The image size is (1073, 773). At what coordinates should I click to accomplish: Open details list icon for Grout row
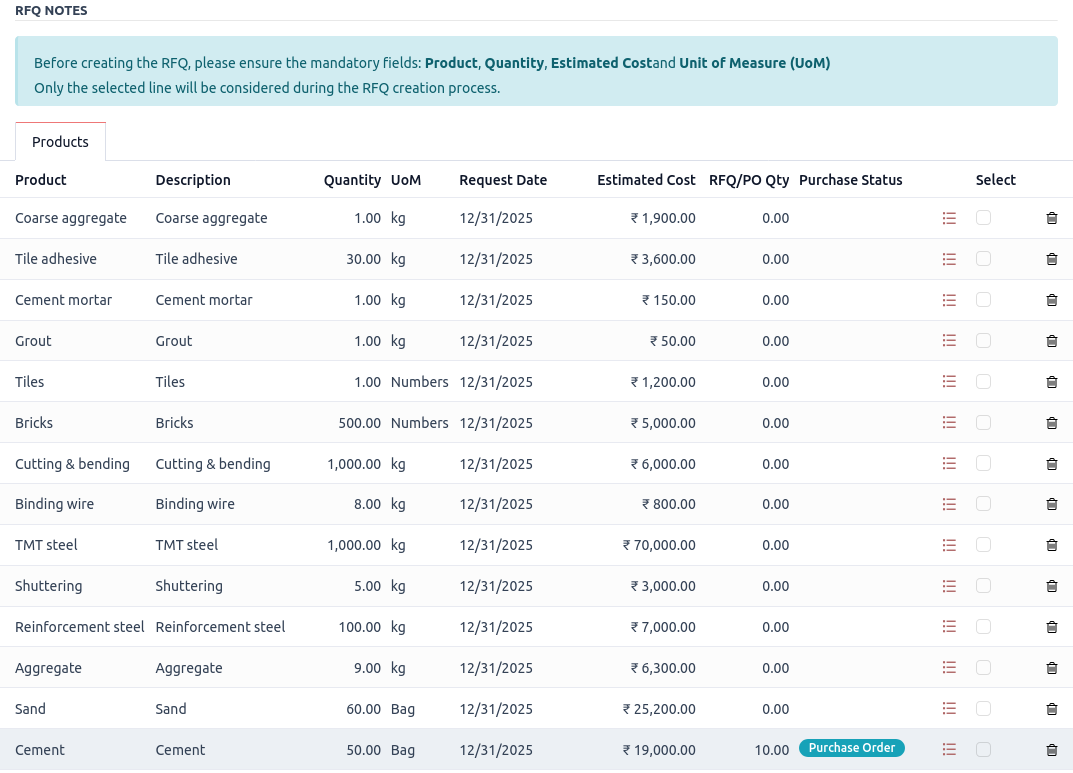[949, 341]
